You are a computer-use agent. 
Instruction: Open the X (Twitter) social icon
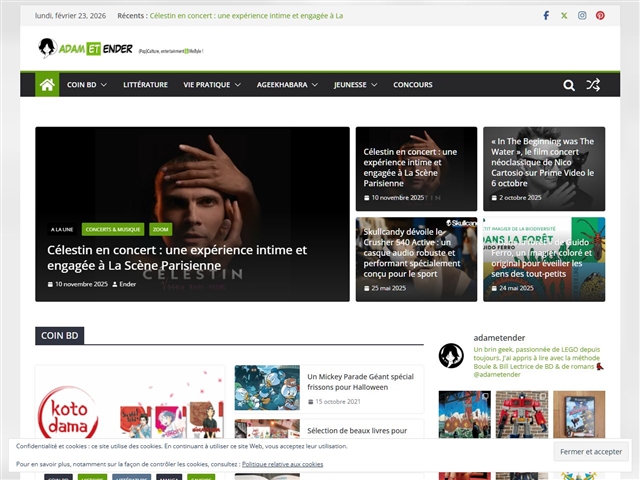point(564,16)
